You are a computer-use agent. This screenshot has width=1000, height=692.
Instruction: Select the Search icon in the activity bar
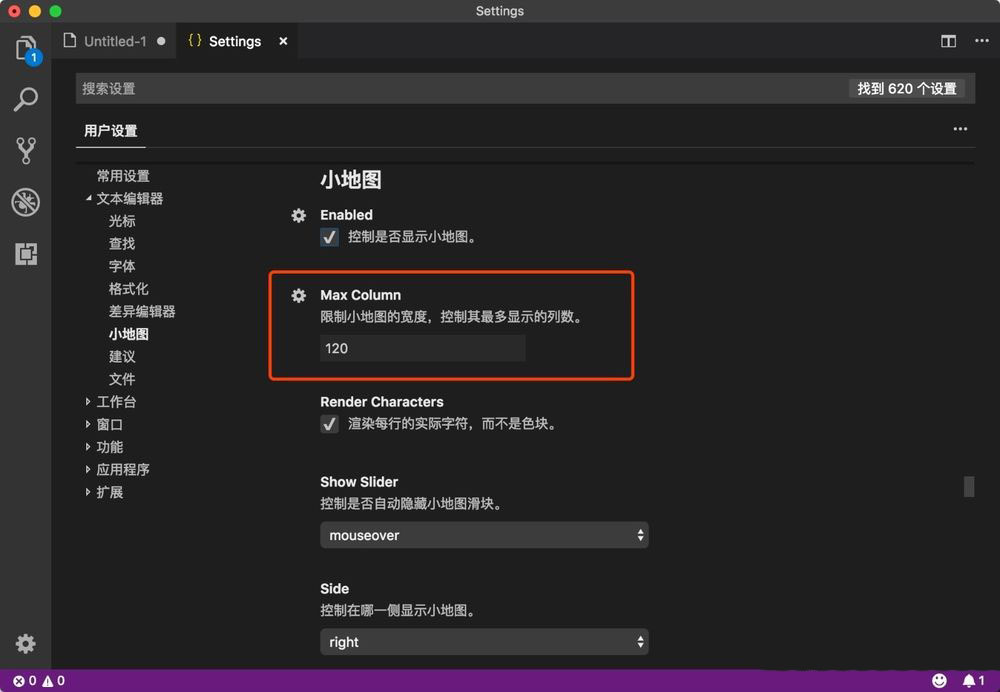(x=26, y=99)
